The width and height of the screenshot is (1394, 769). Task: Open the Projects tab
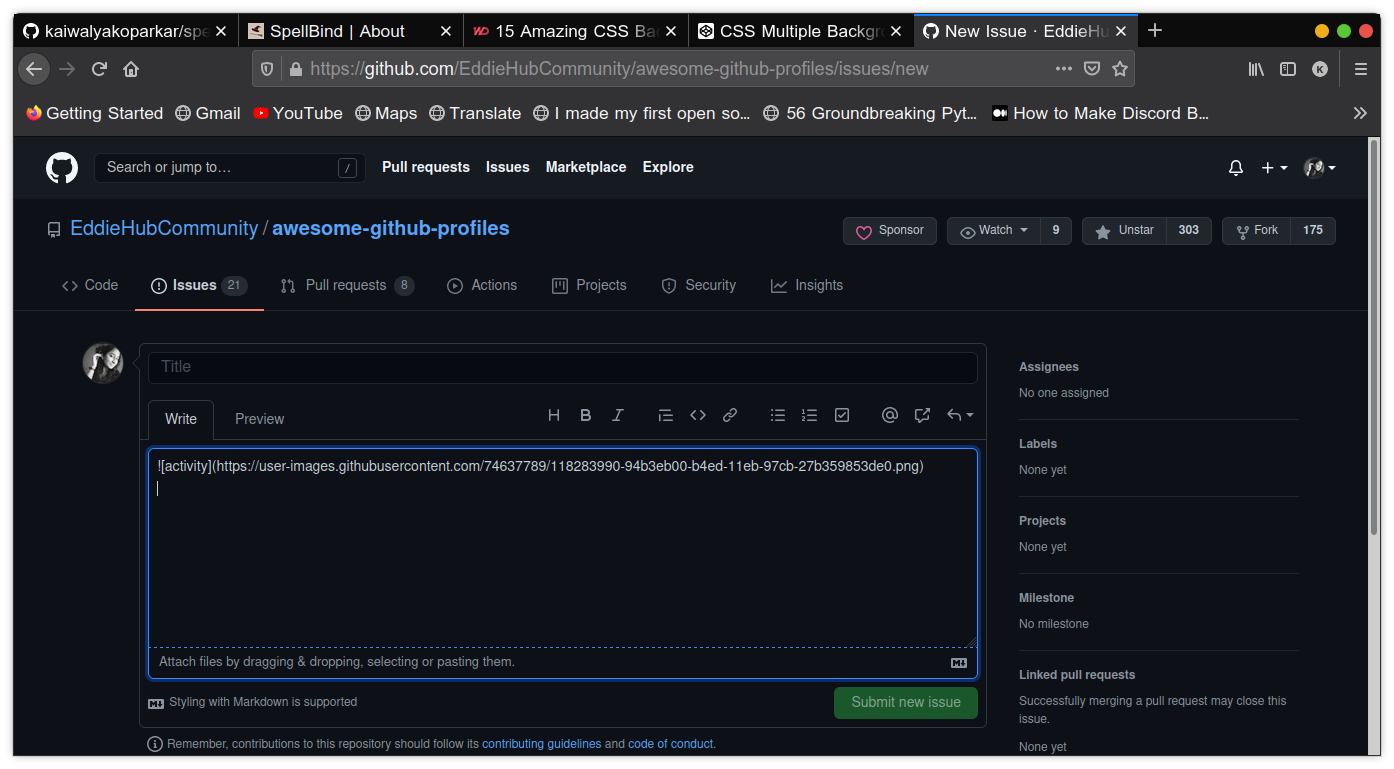tap(590, 285)
